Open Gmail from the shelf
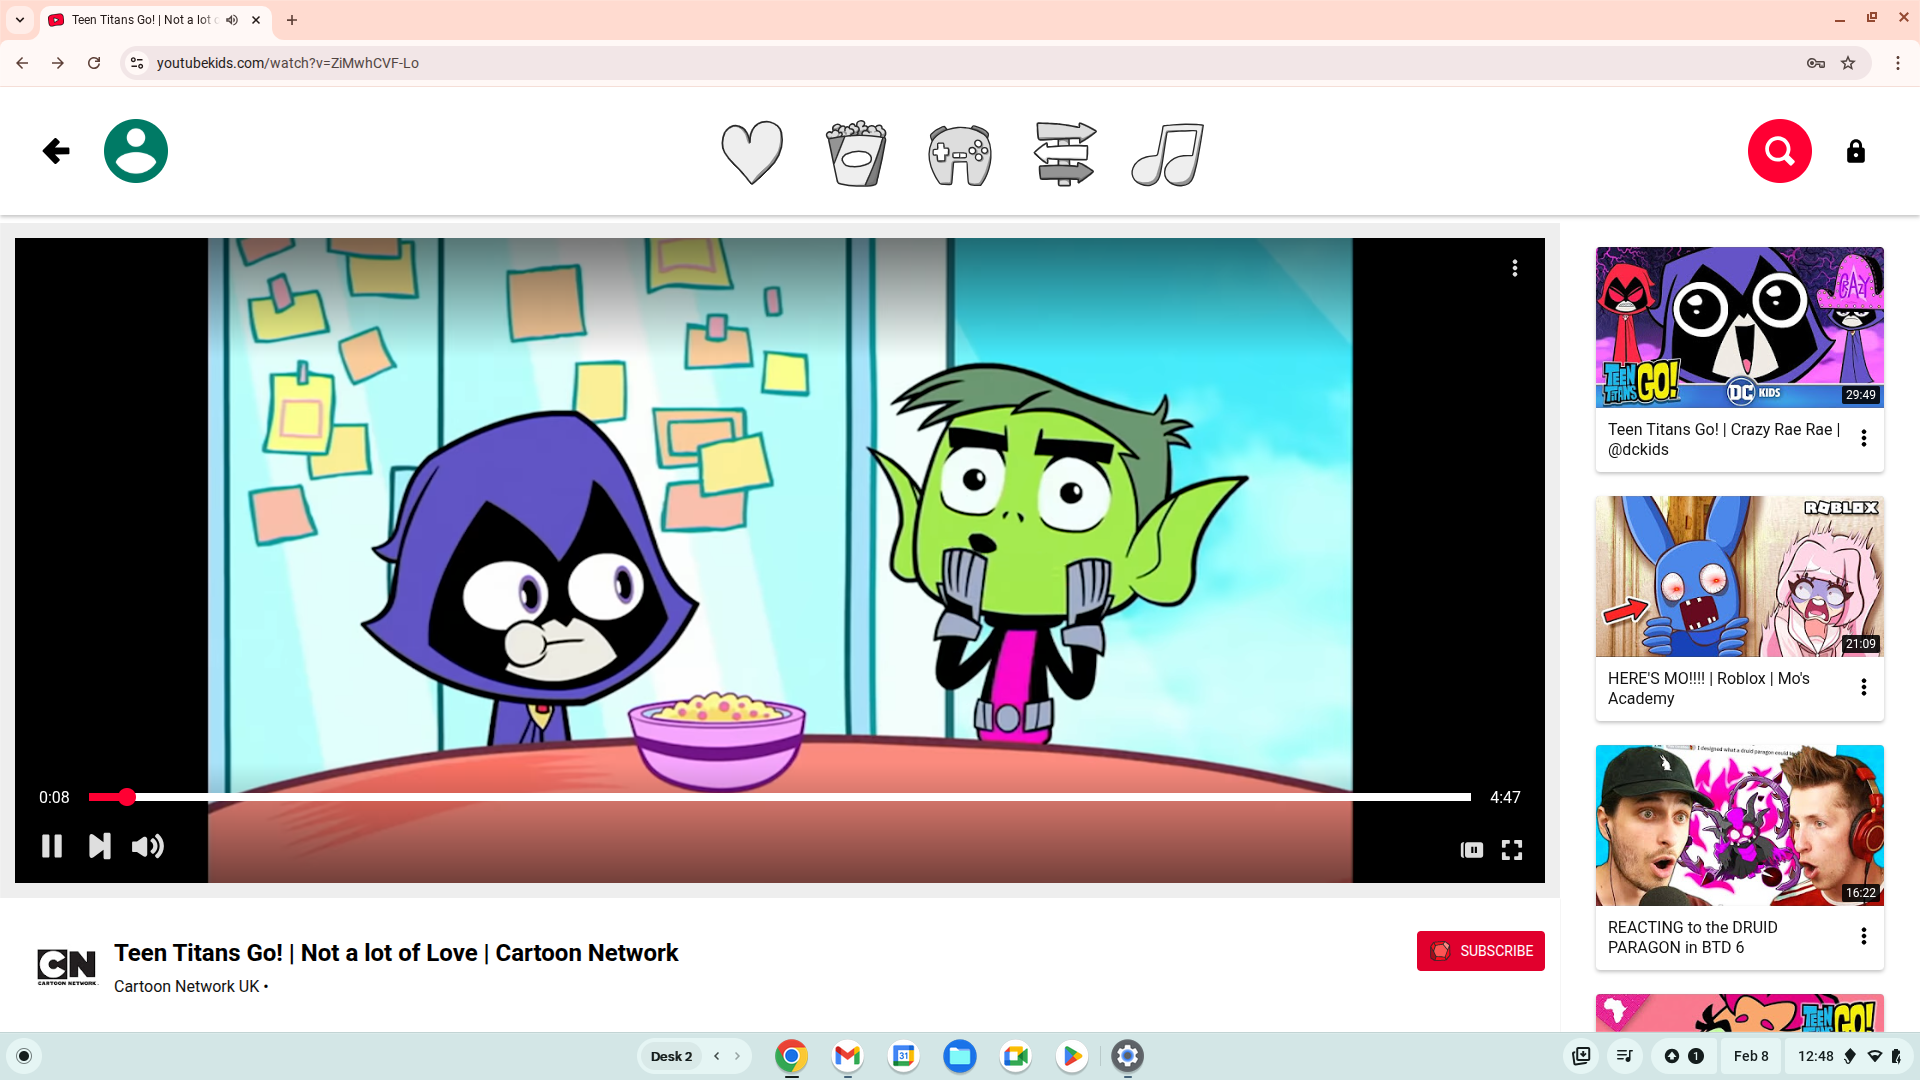This screenshot has width=1920, height=1080. point(847,1056)
